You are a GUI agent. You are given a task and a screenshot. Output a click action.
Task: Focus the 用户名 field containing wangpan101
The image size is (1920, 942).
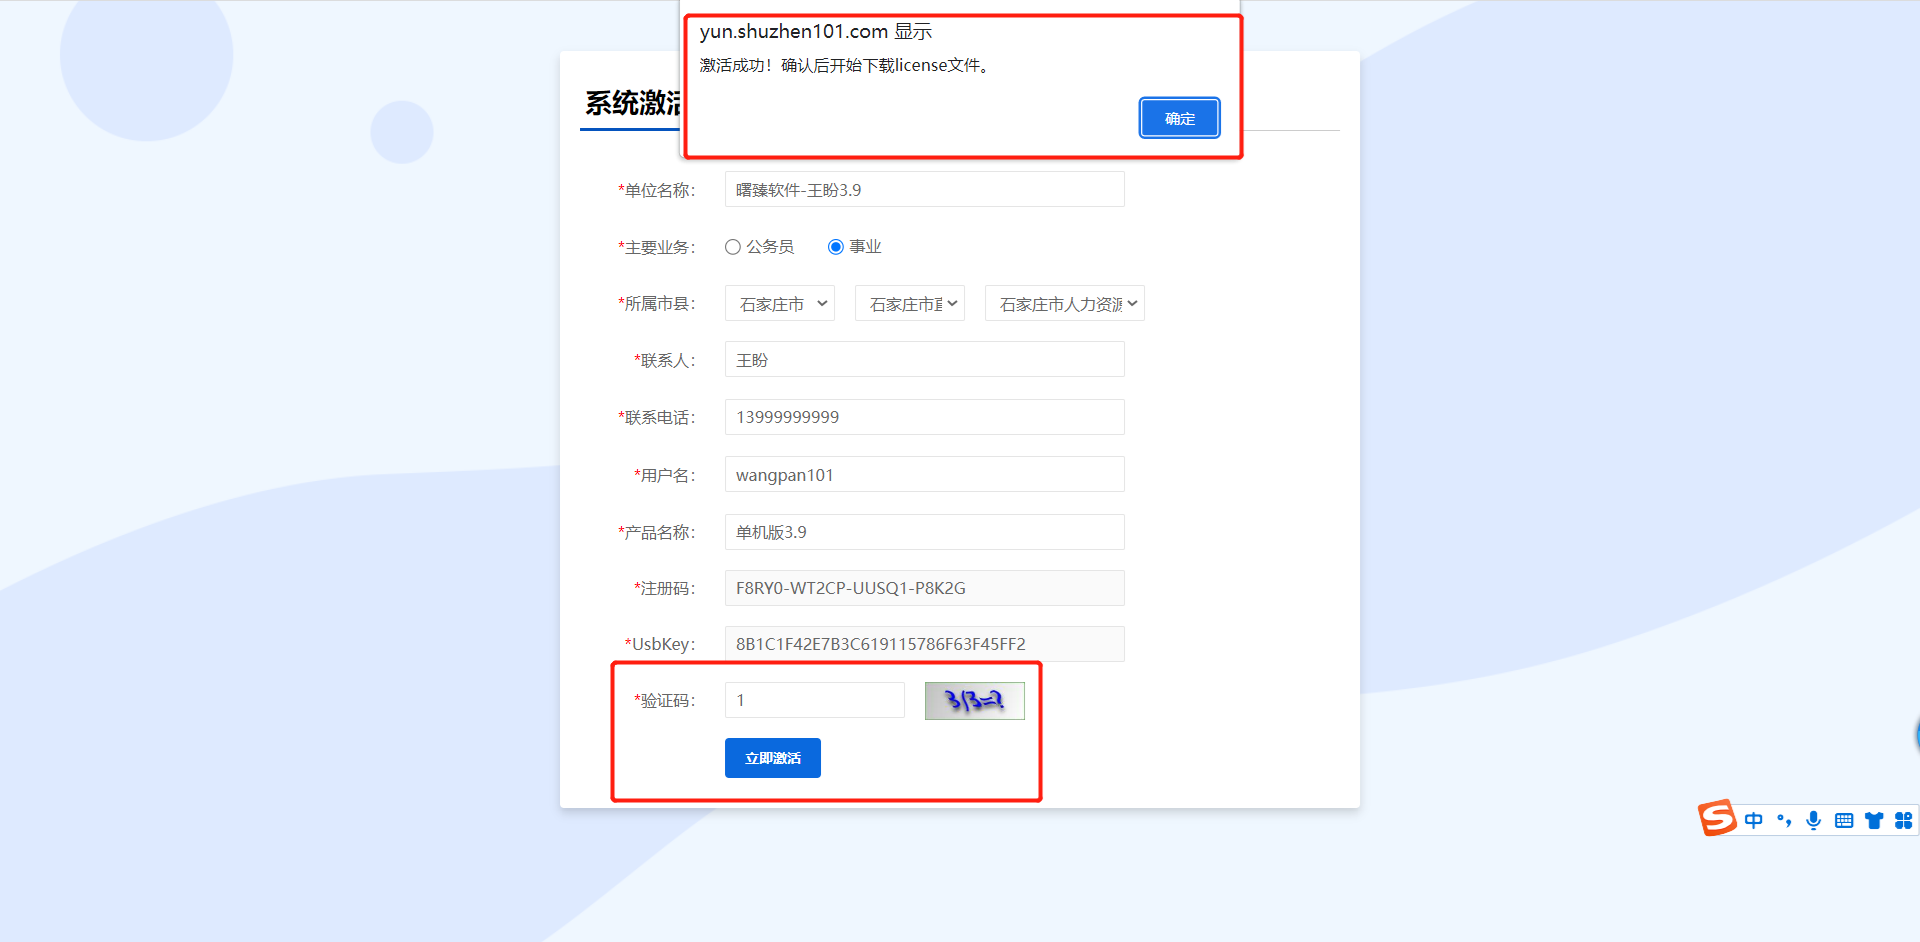click(925, 475)
